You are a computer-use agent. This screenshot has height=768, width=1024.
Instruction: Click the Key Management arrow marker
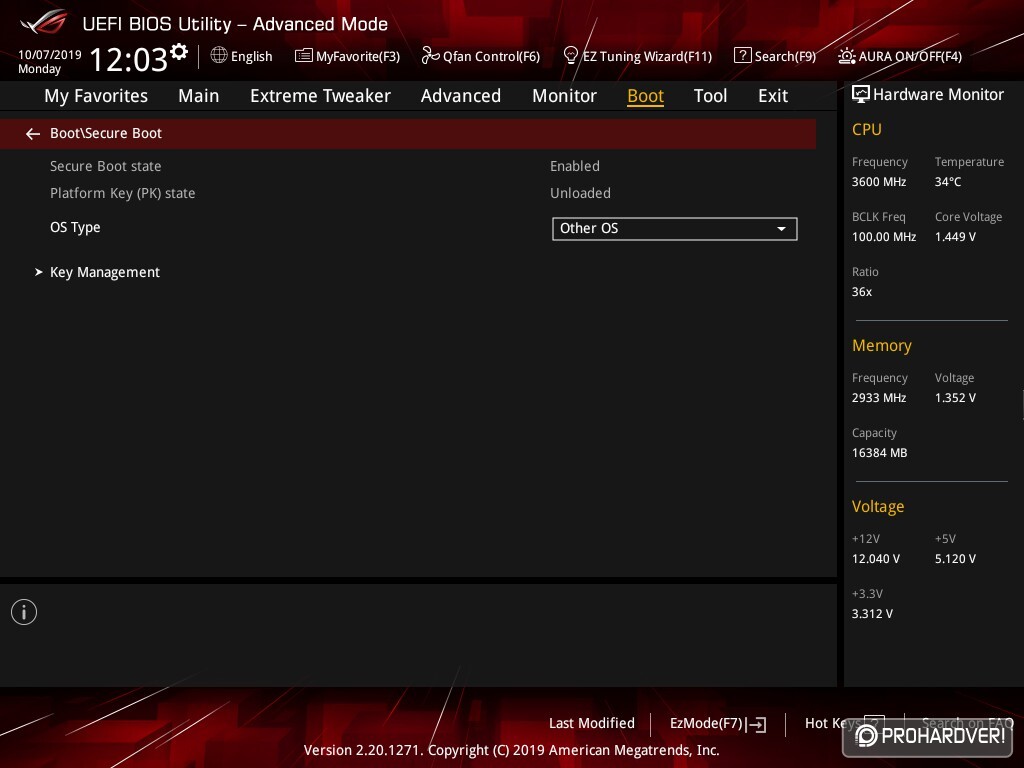39,272
